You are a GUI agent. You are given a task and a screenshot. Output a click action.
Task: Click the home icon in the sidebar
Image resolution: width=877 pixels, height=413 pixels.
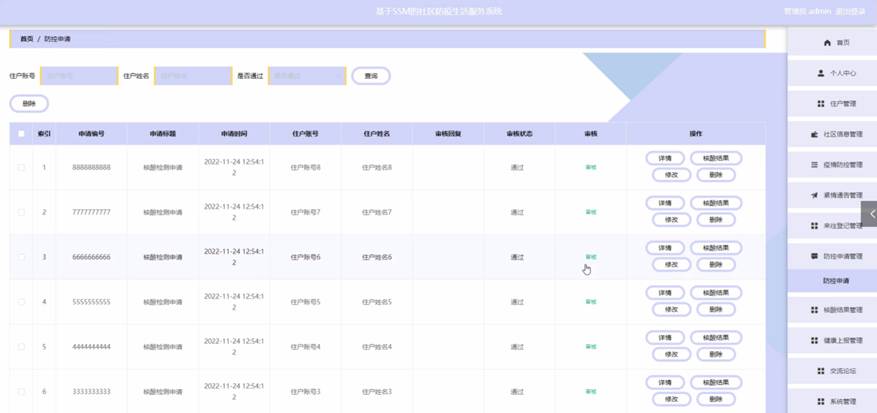coord(827,43)
